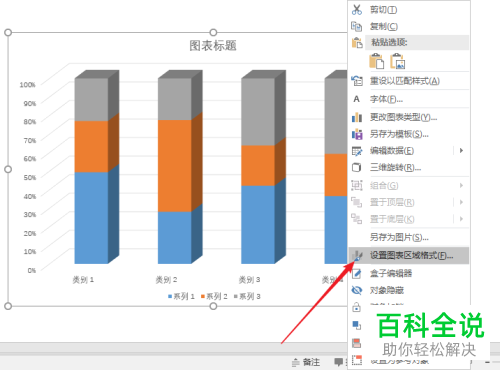The image size is (500, 370).
Task: Open the 字体(F)... dialog
Action: [x=386, y=99]
